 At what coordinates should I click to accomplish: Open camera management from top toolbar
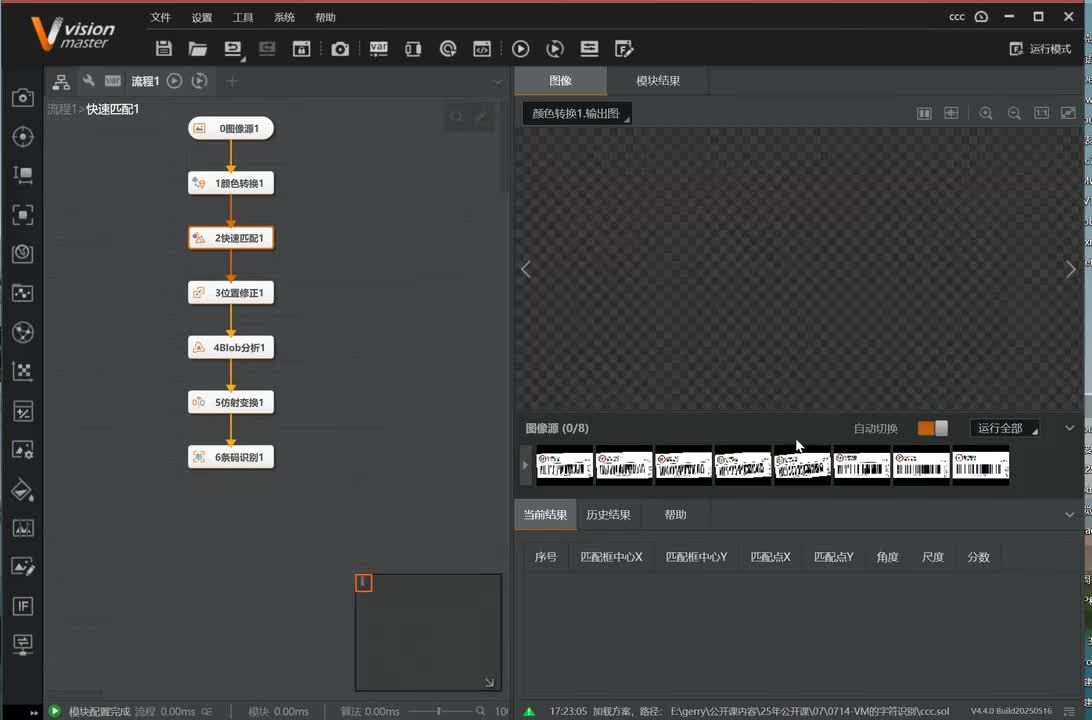340,49
